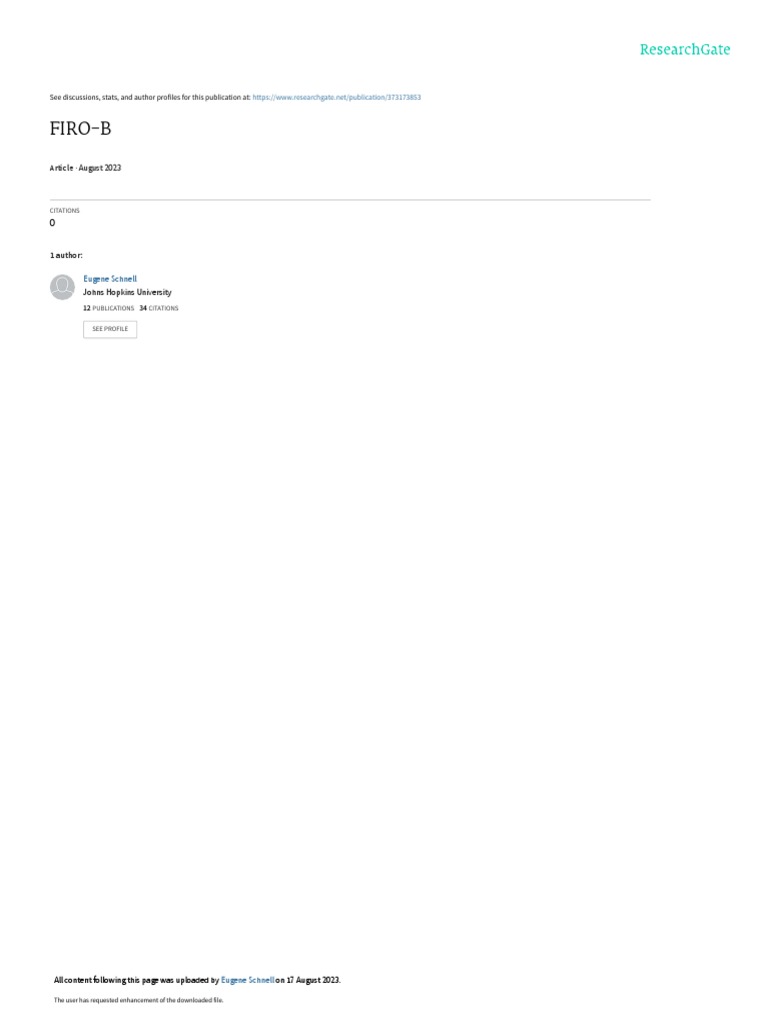Click the citation count of 0
The height and width of the screenshot is (1024, 768).
pos(52,223)
